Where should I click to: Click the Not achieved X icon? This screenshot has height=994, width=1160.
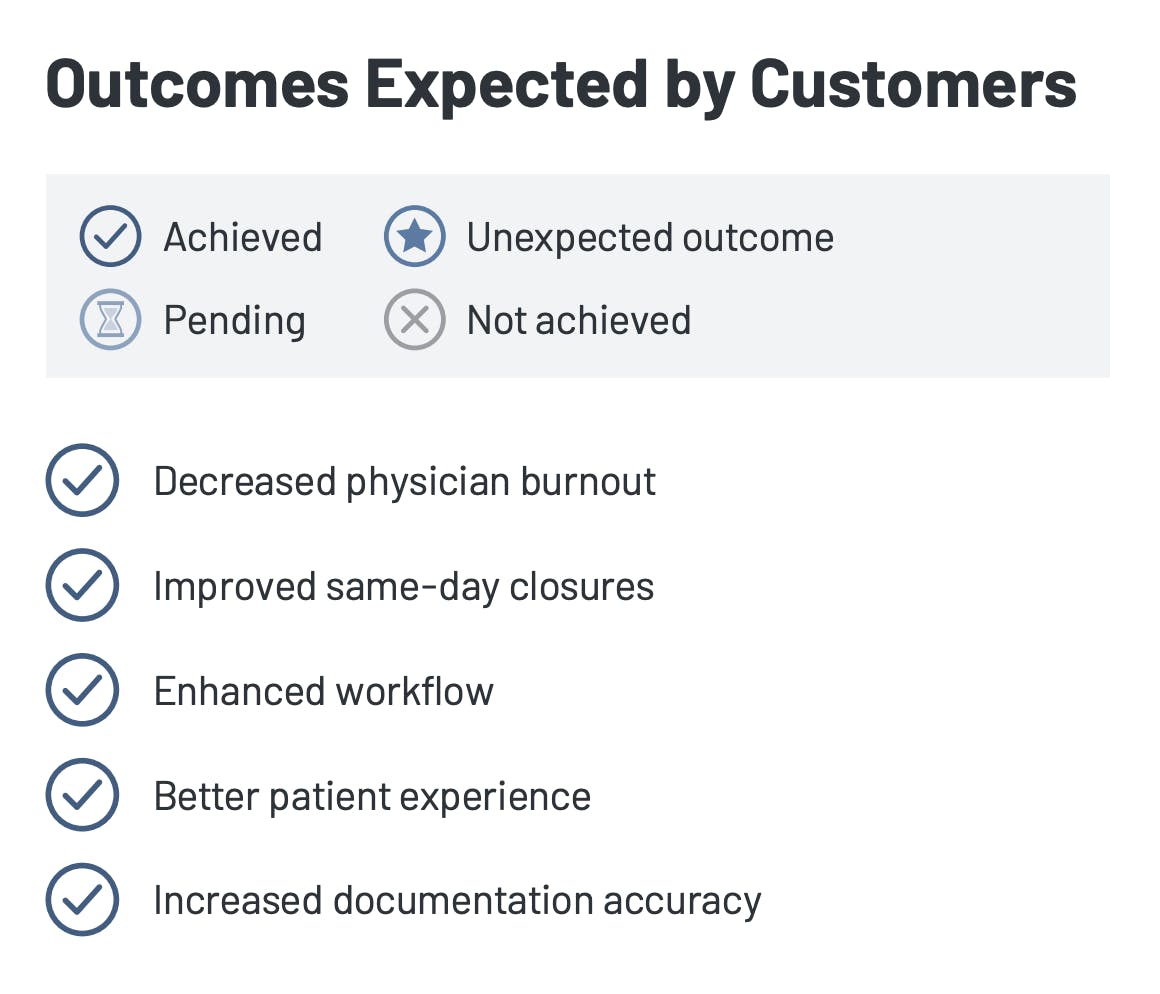(x=414, y=320)
